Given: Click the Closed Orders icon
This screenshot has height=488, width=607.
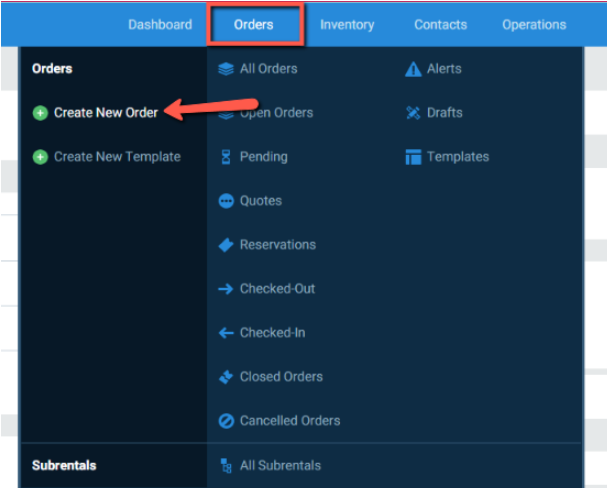Looking at the screenshot, I should pyautogui.click(x=226, y=377).
